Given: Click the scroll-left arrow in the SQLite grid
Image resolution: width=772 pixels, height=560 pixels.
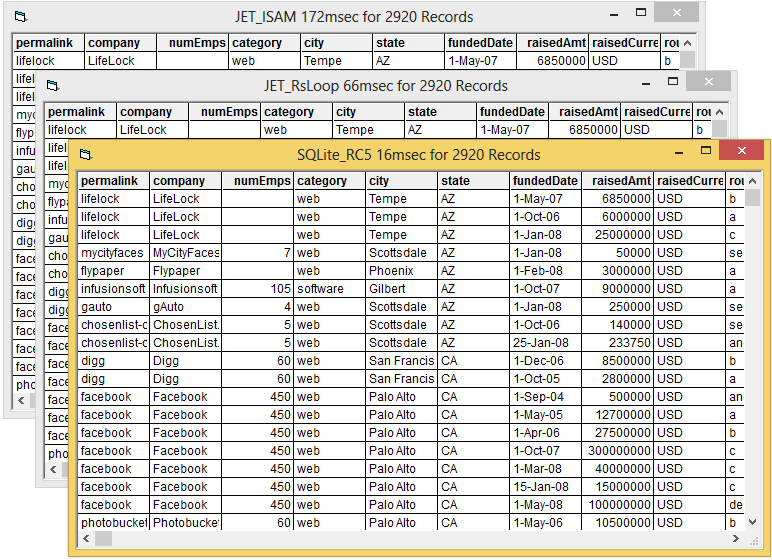Looking at the screenshot, I should pos(87,539).
